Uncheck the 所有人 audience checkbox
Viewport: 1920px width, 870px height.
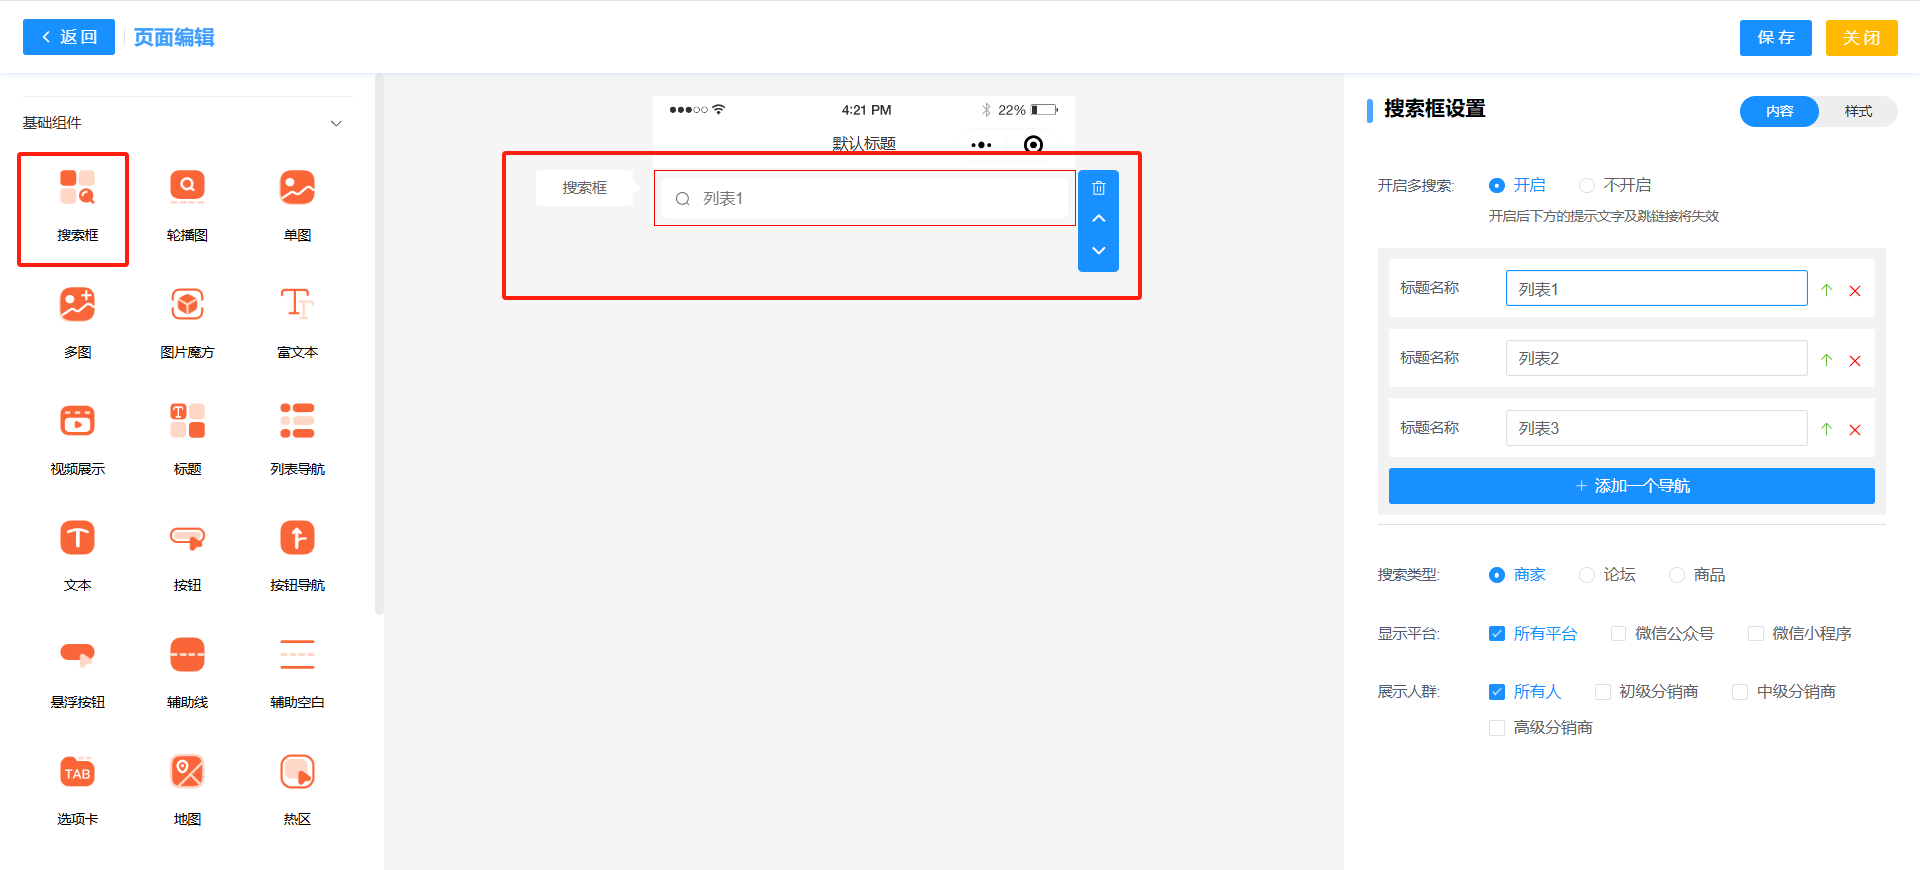[x=1497, y=692]
